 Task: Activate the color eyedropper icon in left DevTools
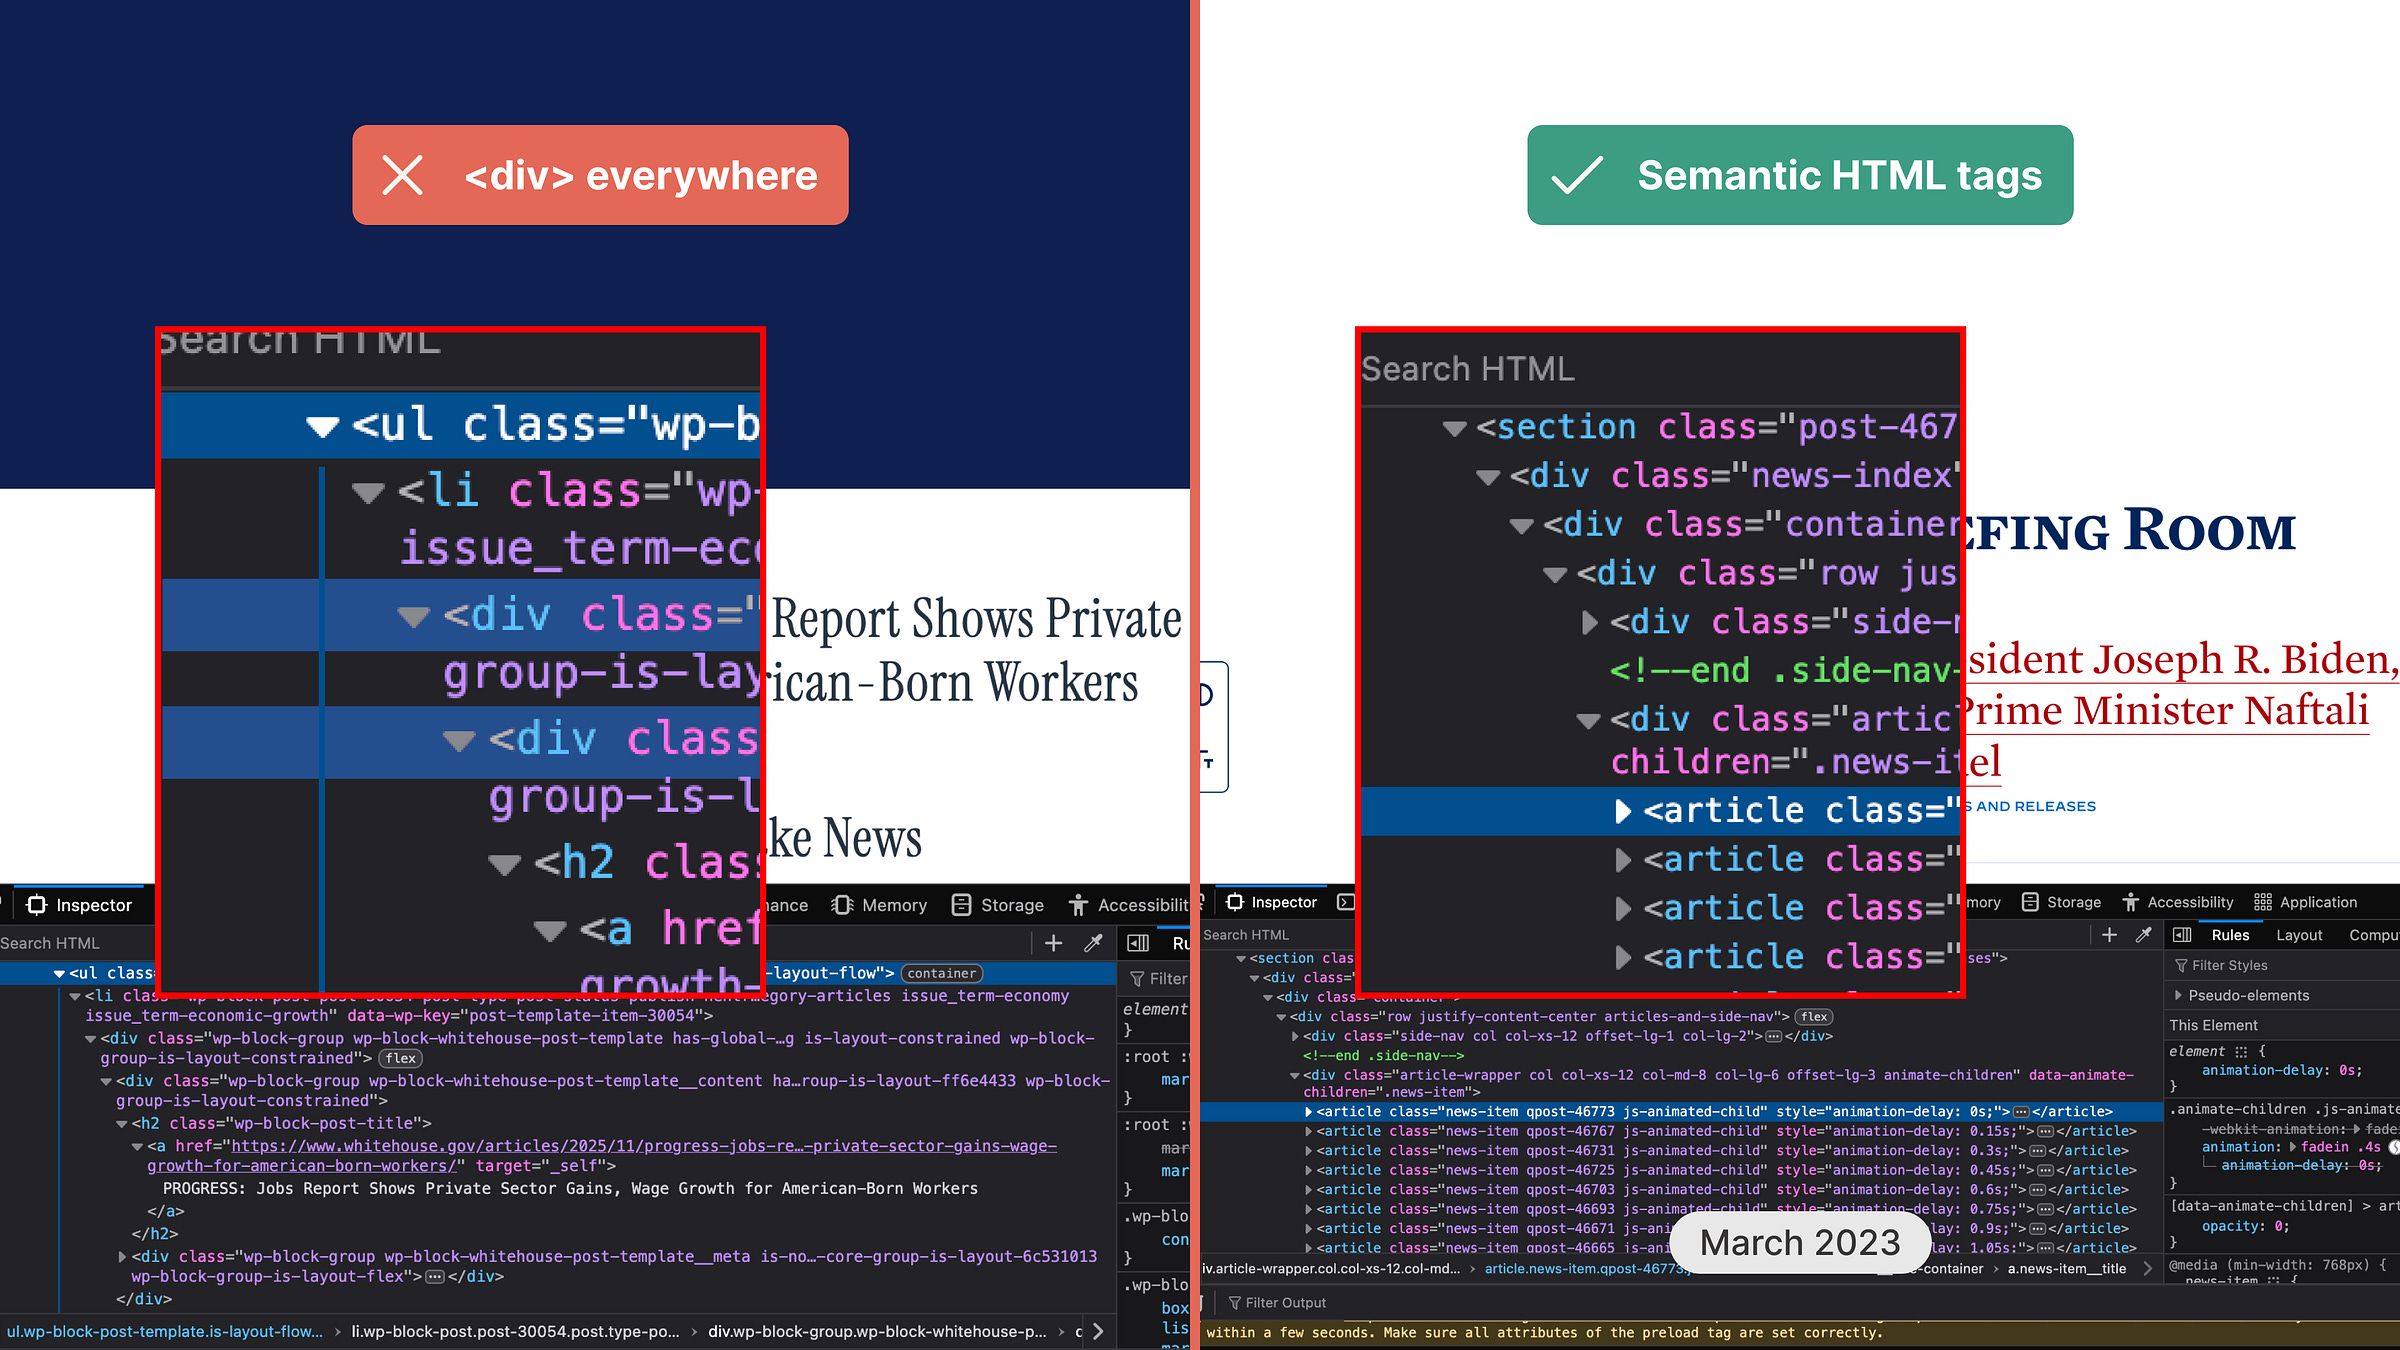[x=1090, y=943]
